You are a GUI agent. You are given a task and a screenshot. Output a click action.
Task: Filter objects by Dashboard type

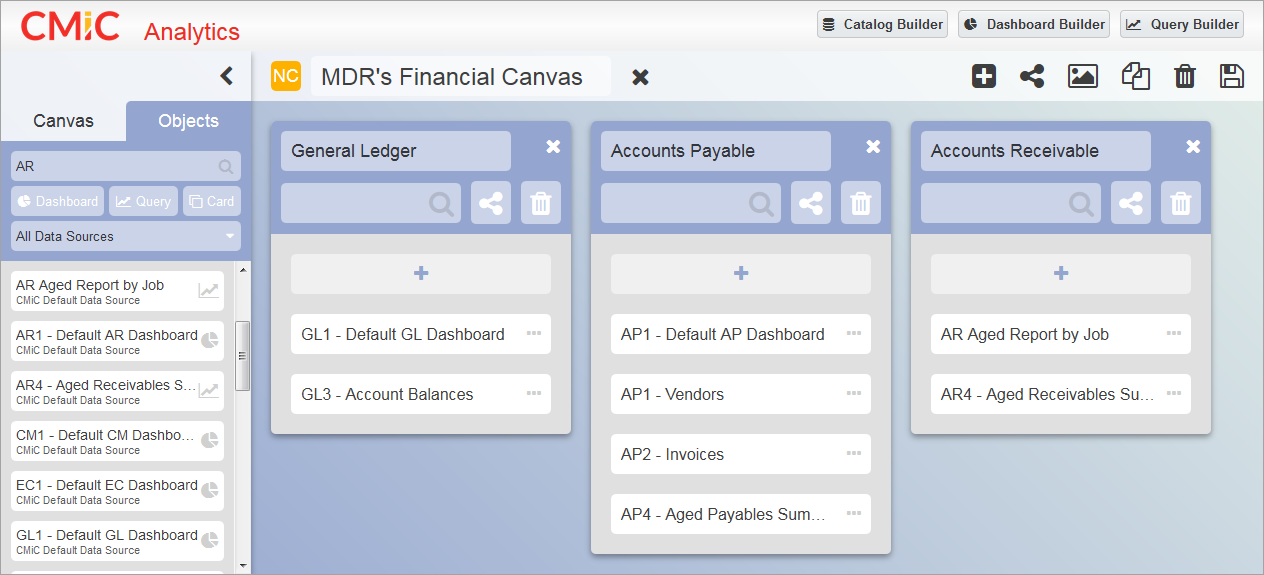pos(58,201)
